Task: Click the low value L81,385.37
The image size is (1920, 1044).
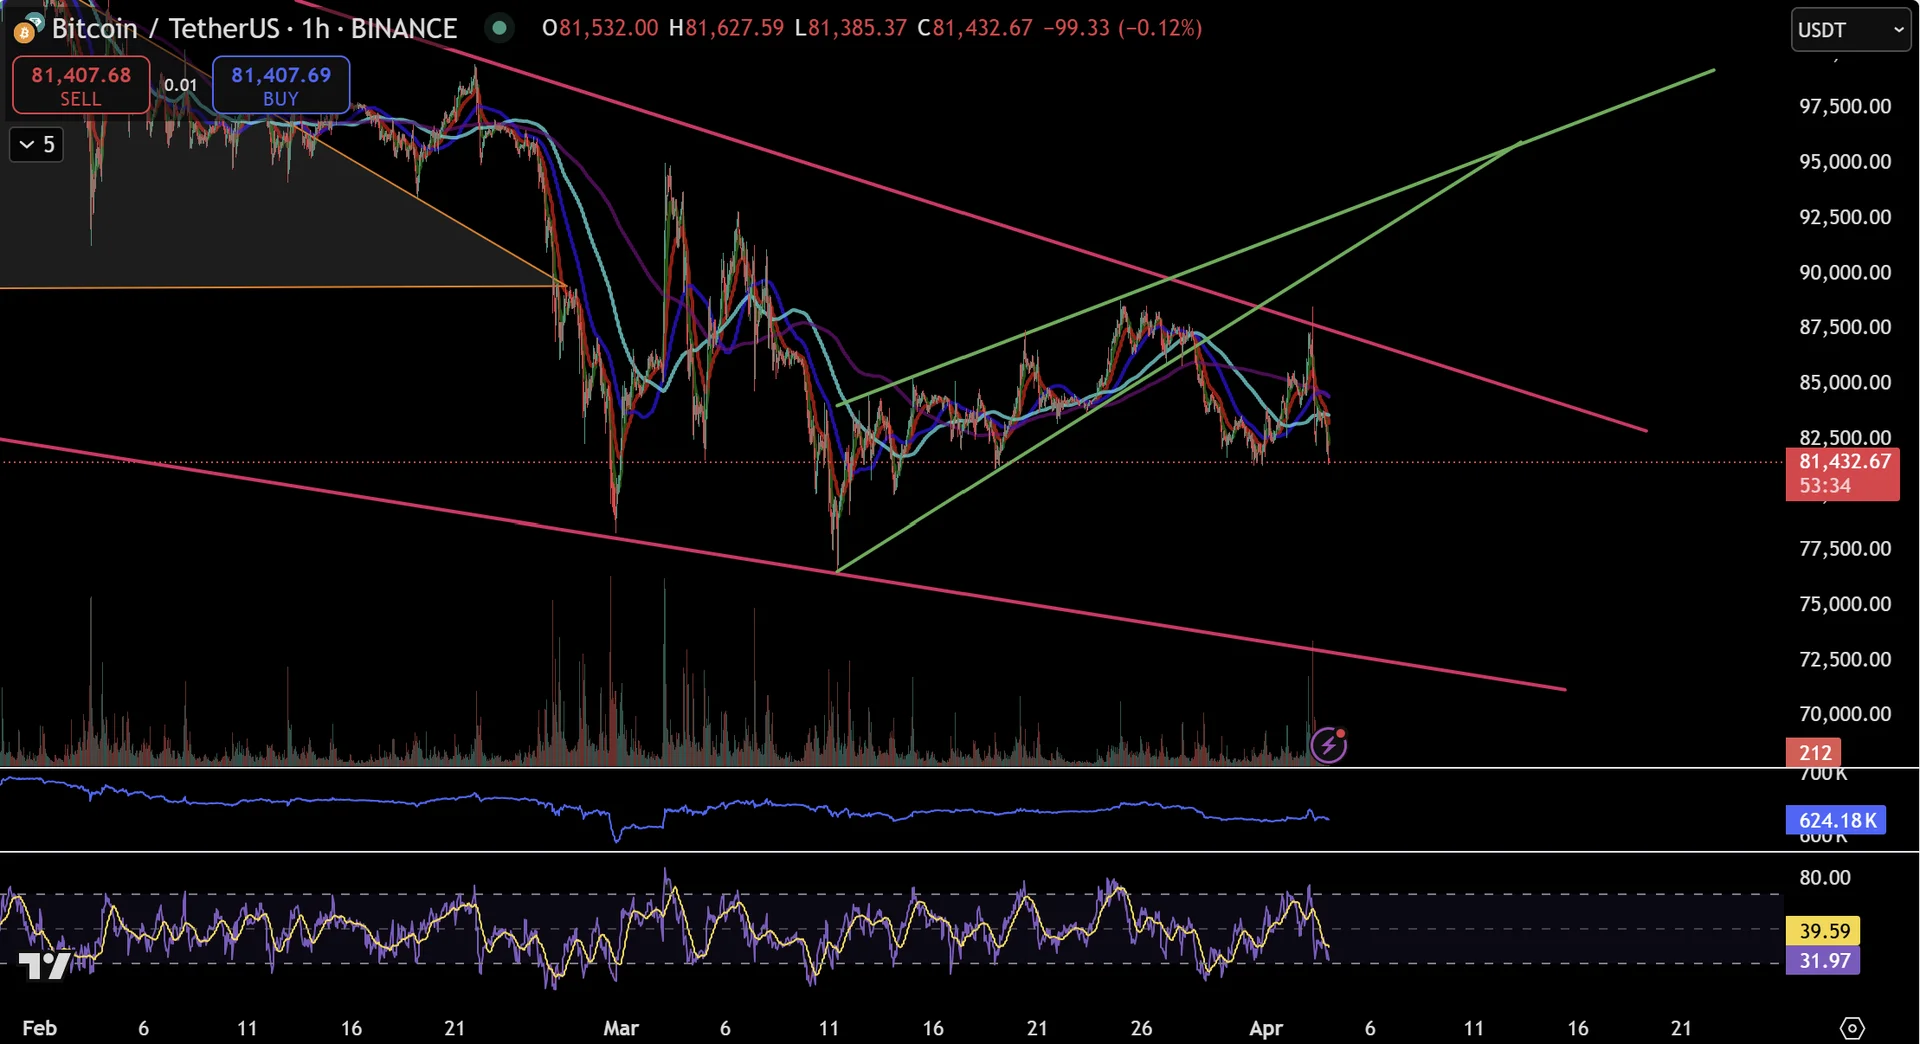Action: [850, 28]
